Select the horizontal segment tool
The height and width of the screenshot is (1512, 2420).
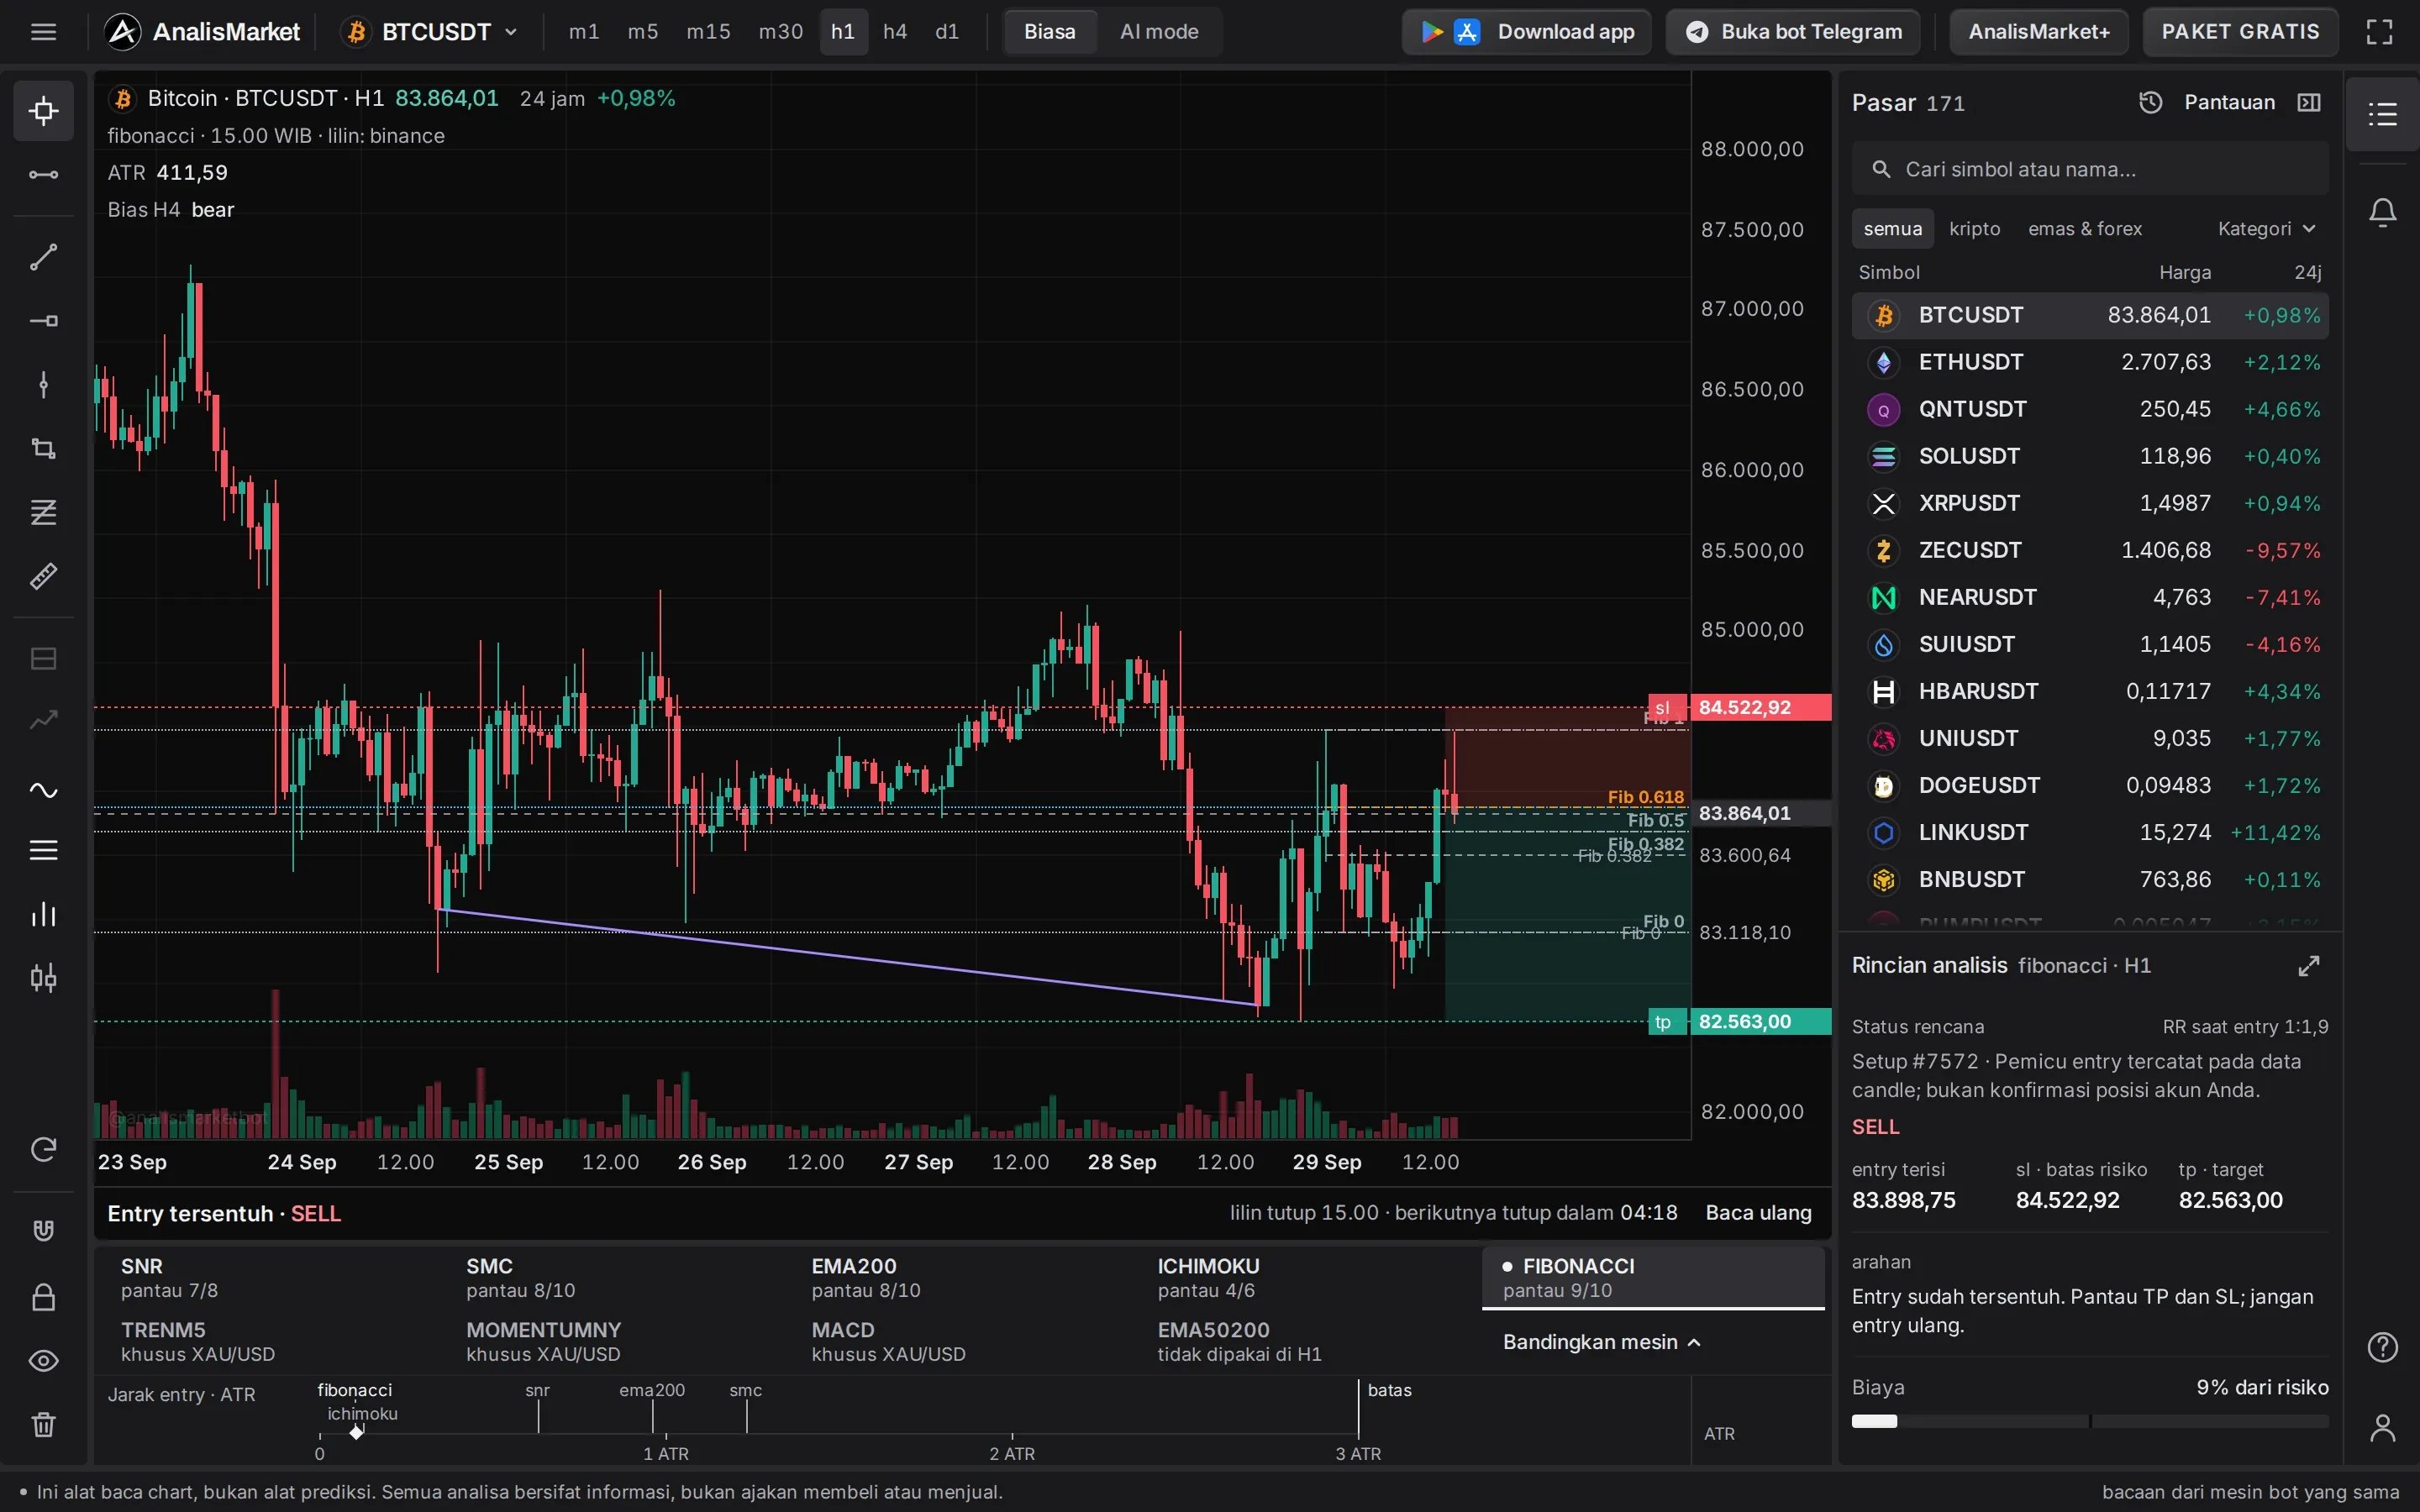tap(43, 175)
